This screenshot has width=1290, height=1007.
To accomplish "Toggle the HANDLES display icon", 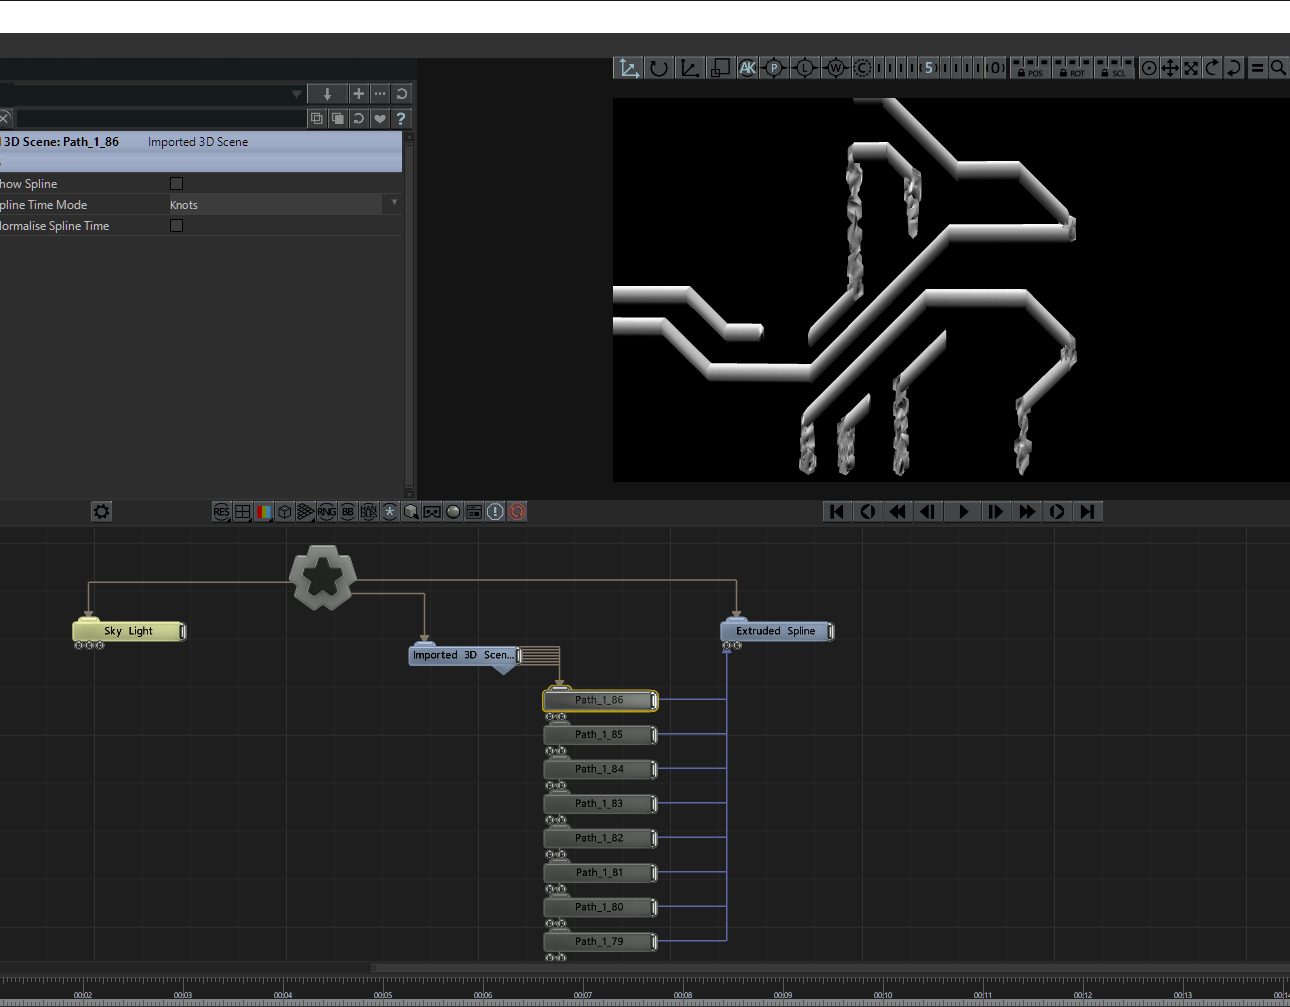I will pos(369,512).
